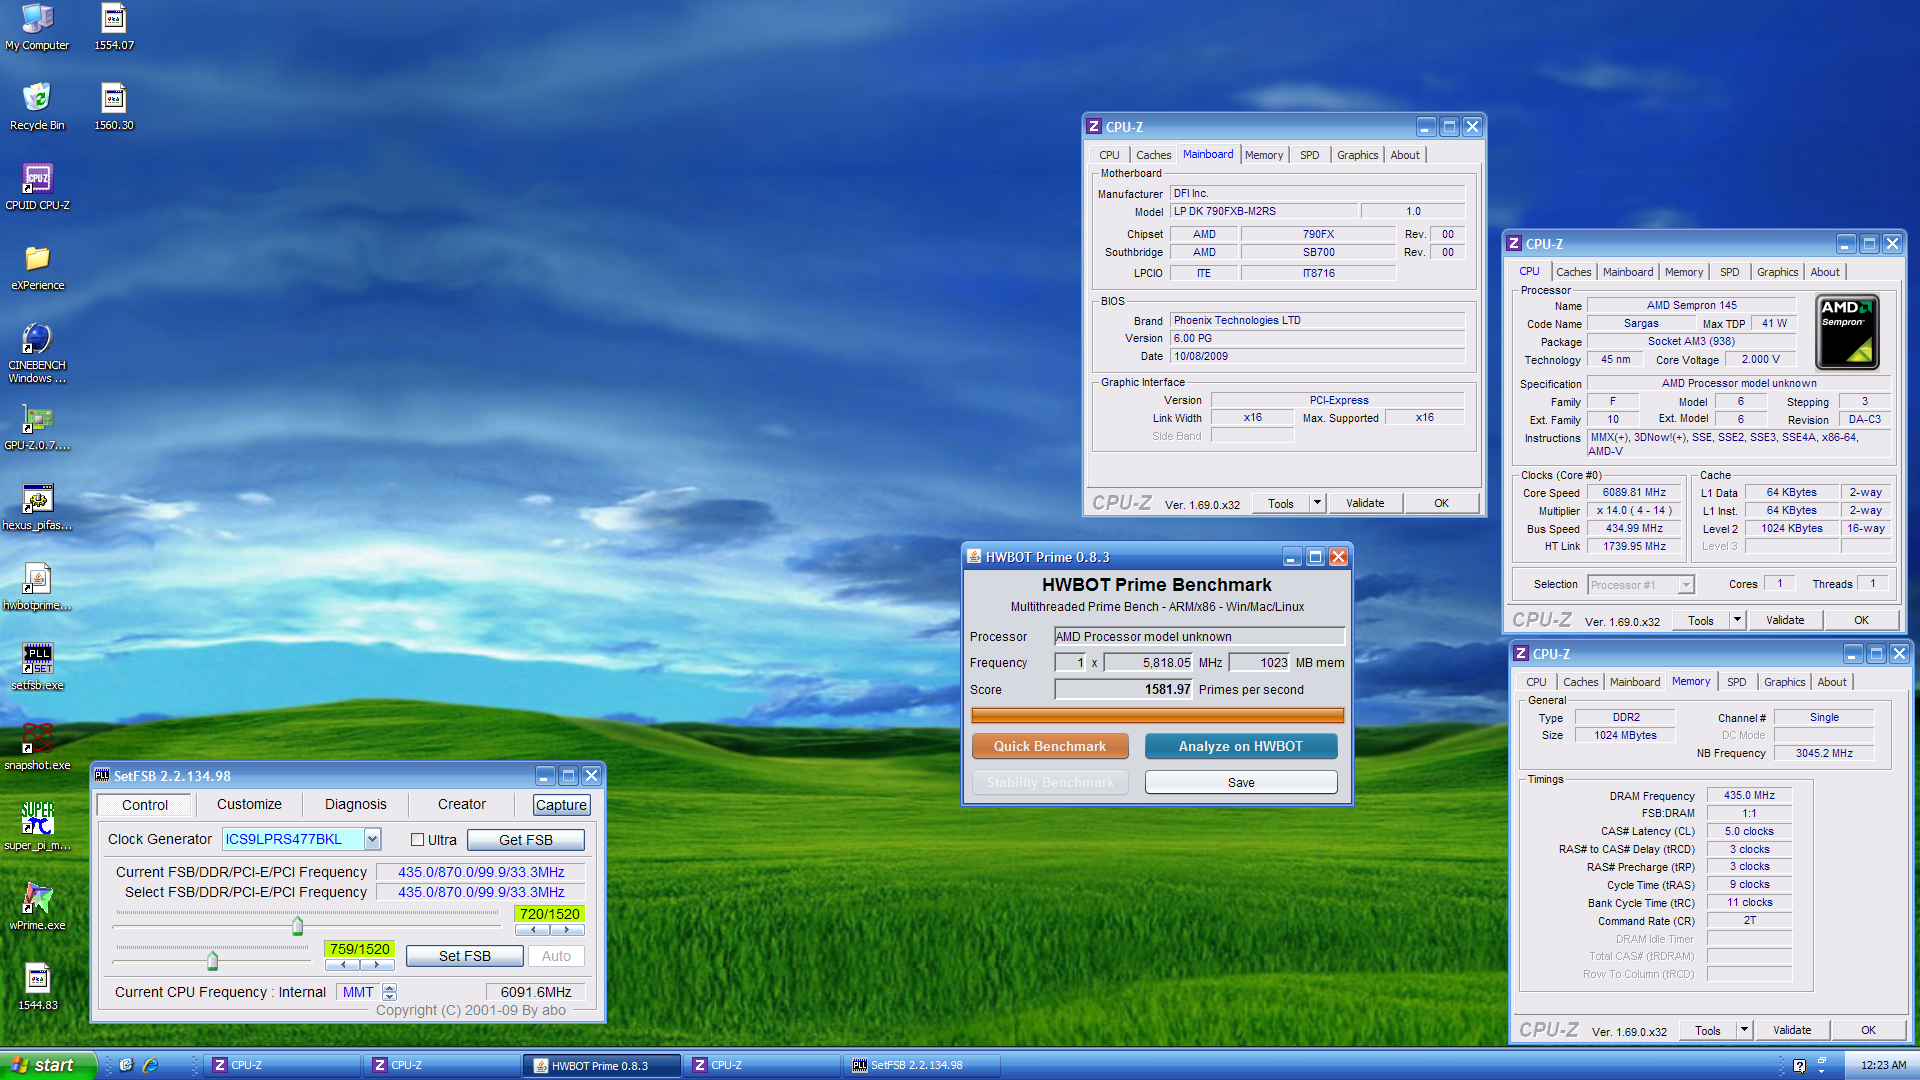Open Tools dropdown arrow in CPU-Z Mainboard window
Screen dimensions: 1920x1080
click(x=1317, y=503)
